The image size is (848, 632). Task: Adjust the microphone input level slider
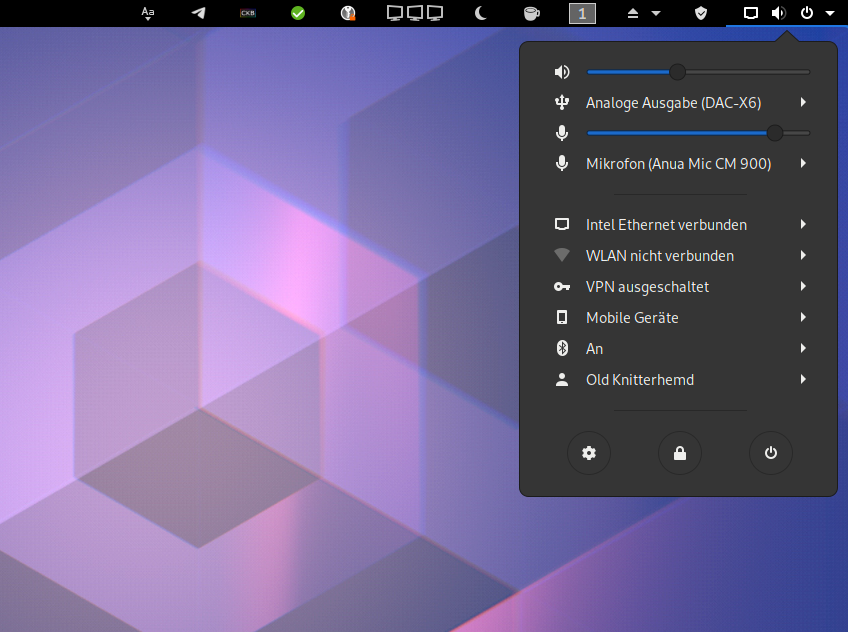coord(698,133)
